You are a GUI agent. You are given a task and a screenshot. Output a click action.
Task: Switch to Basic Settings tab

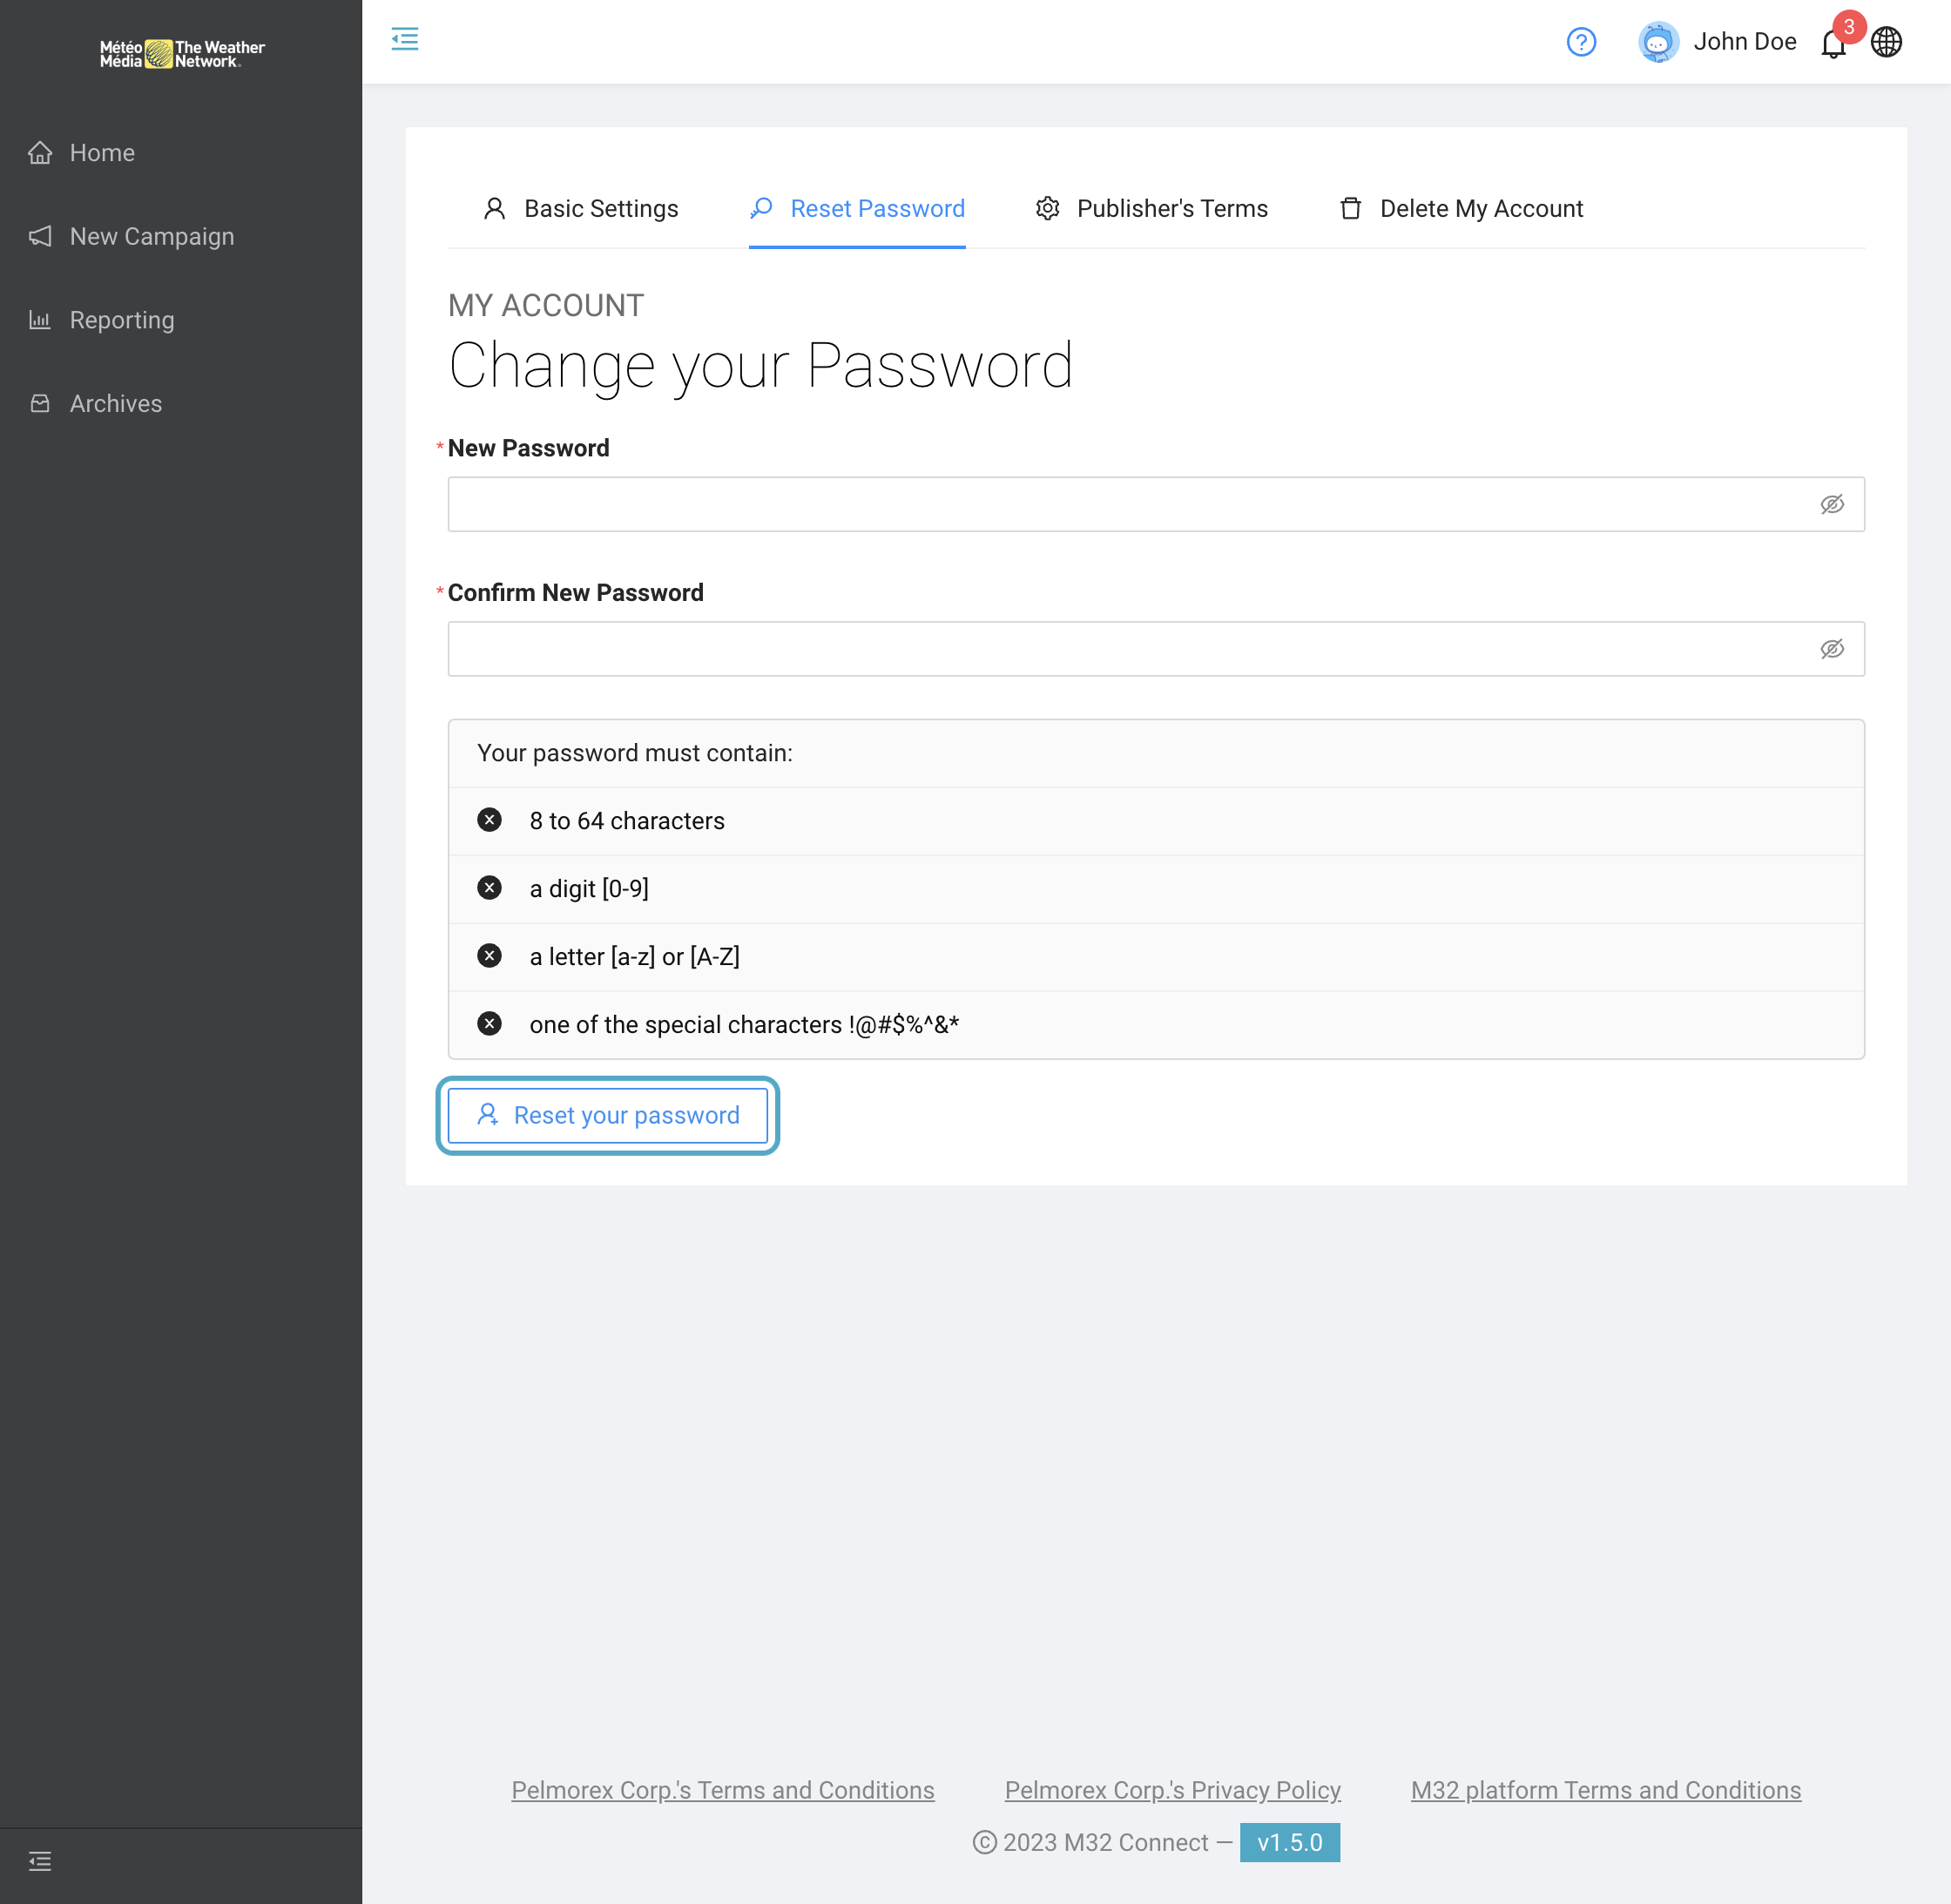[580, 208]
